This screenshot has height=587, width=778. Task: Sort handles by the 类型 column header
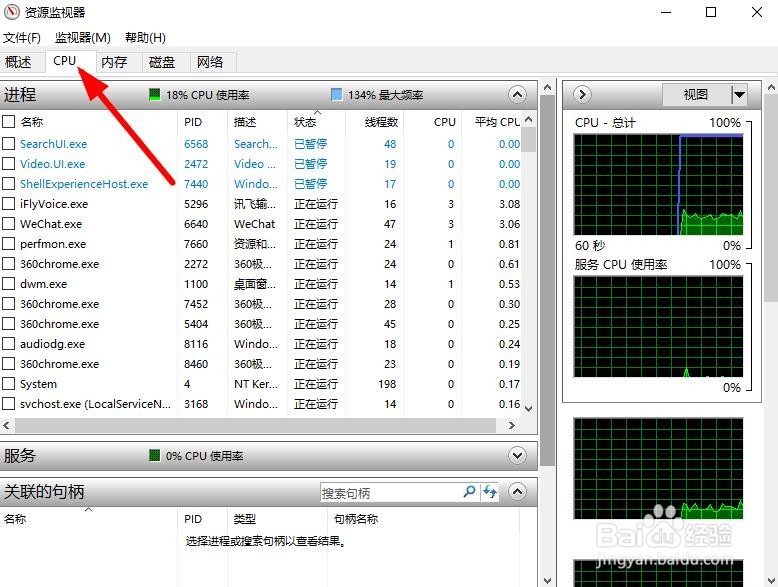click(x=277, y=519)
